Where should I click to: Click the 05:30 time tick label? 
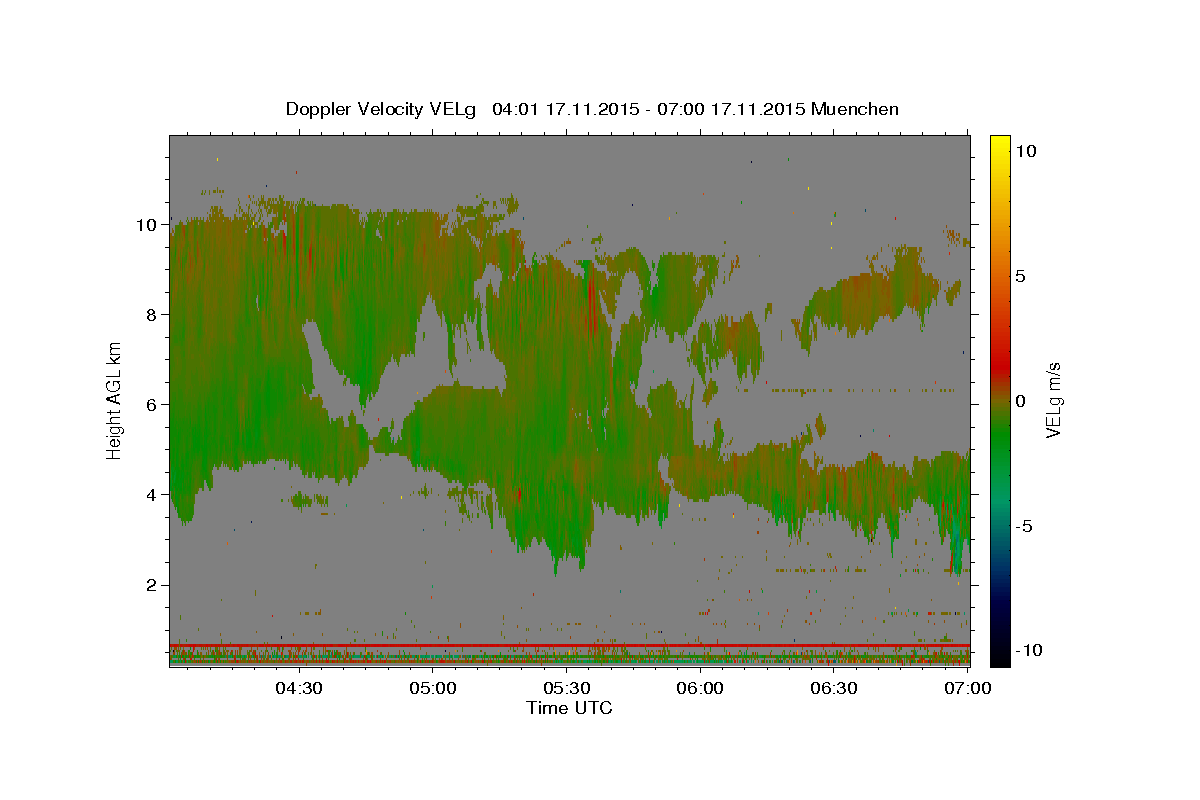(x=566, y=688)
